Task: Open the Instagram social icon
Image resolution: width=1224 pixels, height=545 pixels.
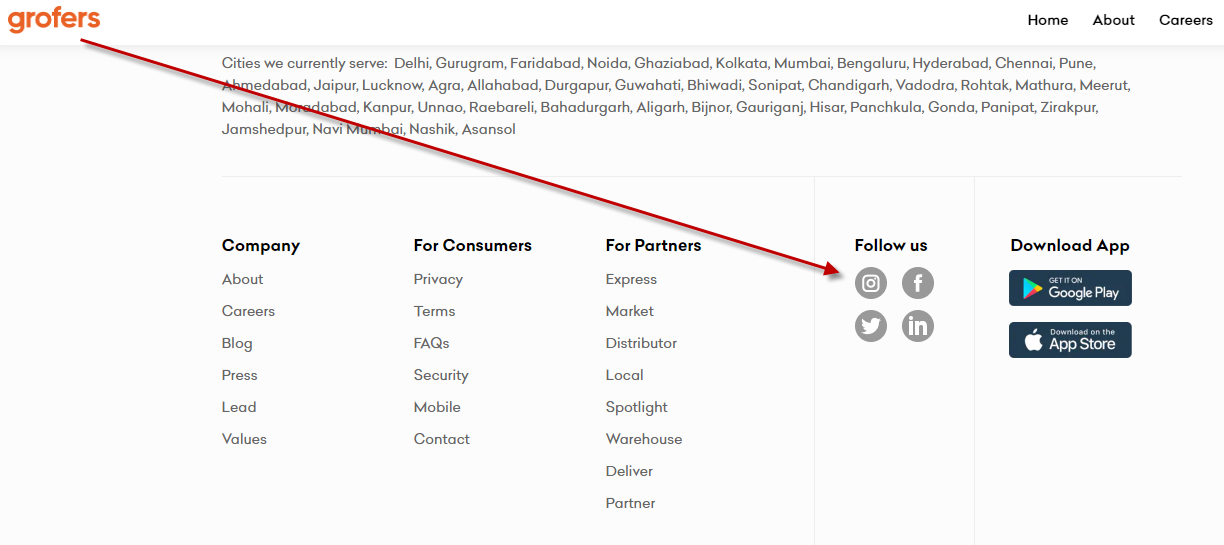Action: [871, 284]
